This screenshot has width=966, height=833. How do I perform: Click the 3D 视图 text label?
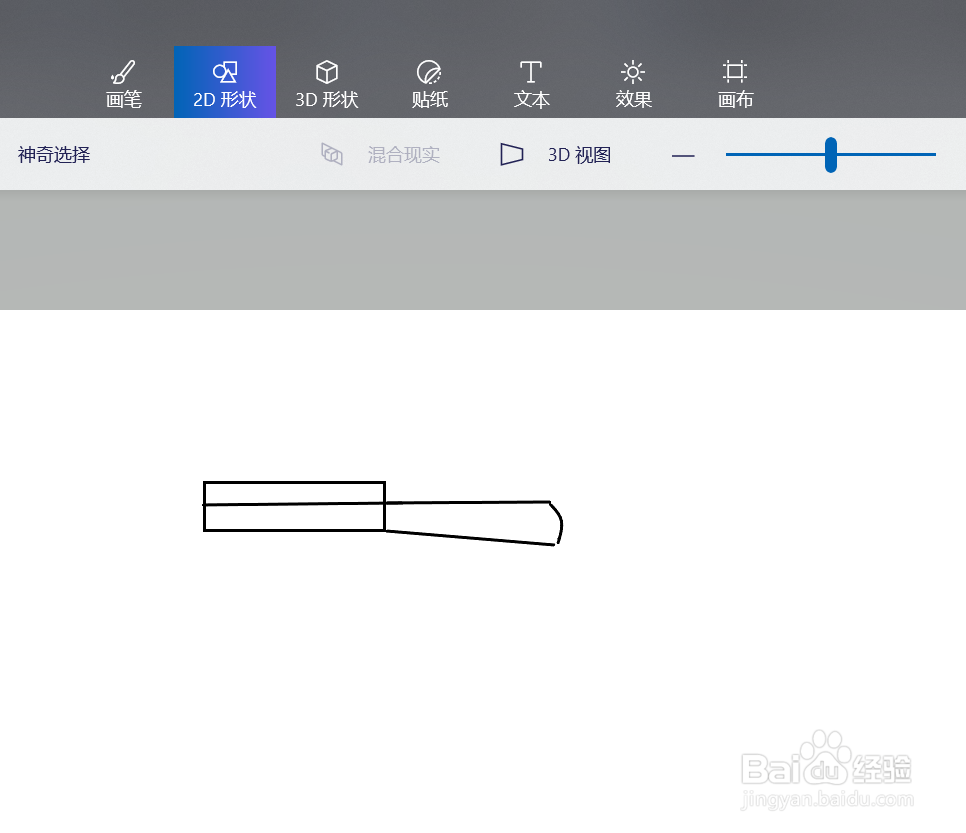(x=579, y=155)
